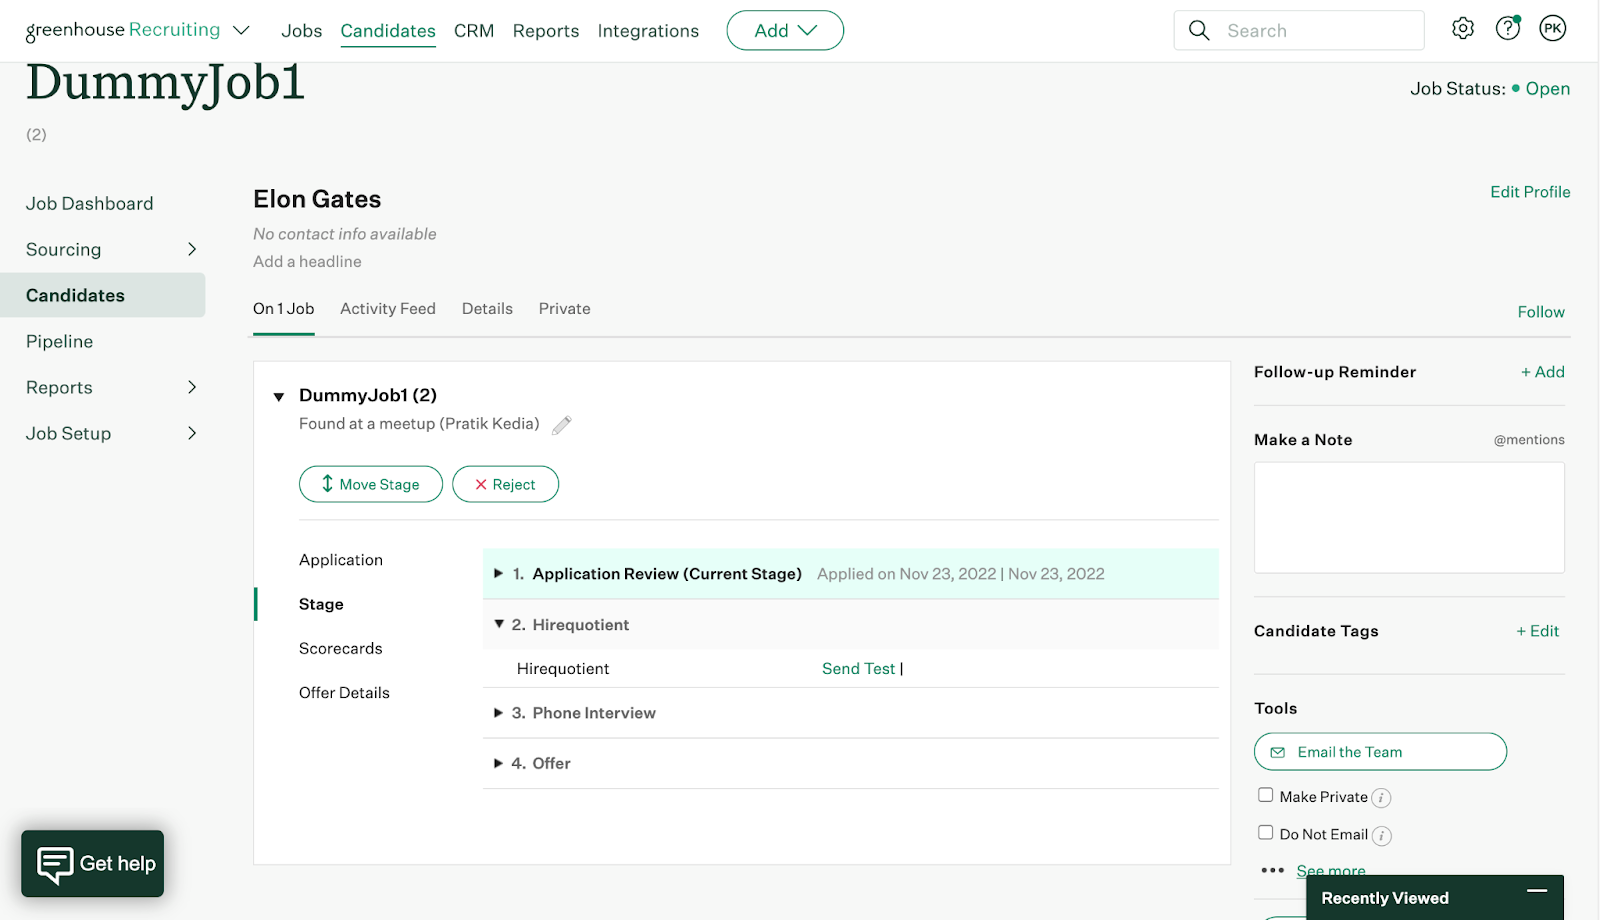Open the Integrations menu
This screenshot has width=1600, height=920.
(x=648, y=31)
